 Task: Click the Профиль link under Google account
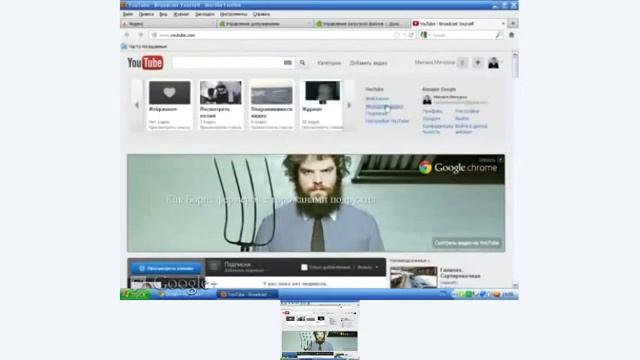[x=432, y=111]
